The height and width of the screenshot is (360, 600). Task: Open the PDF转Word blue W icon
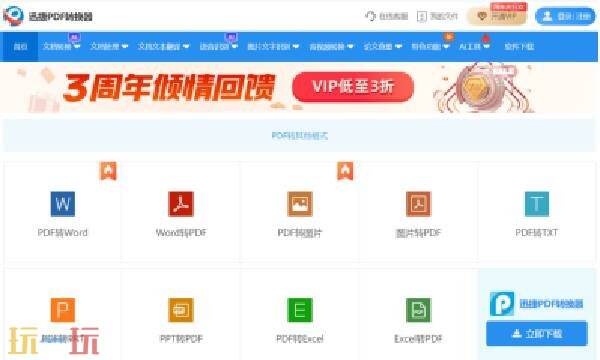(x=63, y=204)
